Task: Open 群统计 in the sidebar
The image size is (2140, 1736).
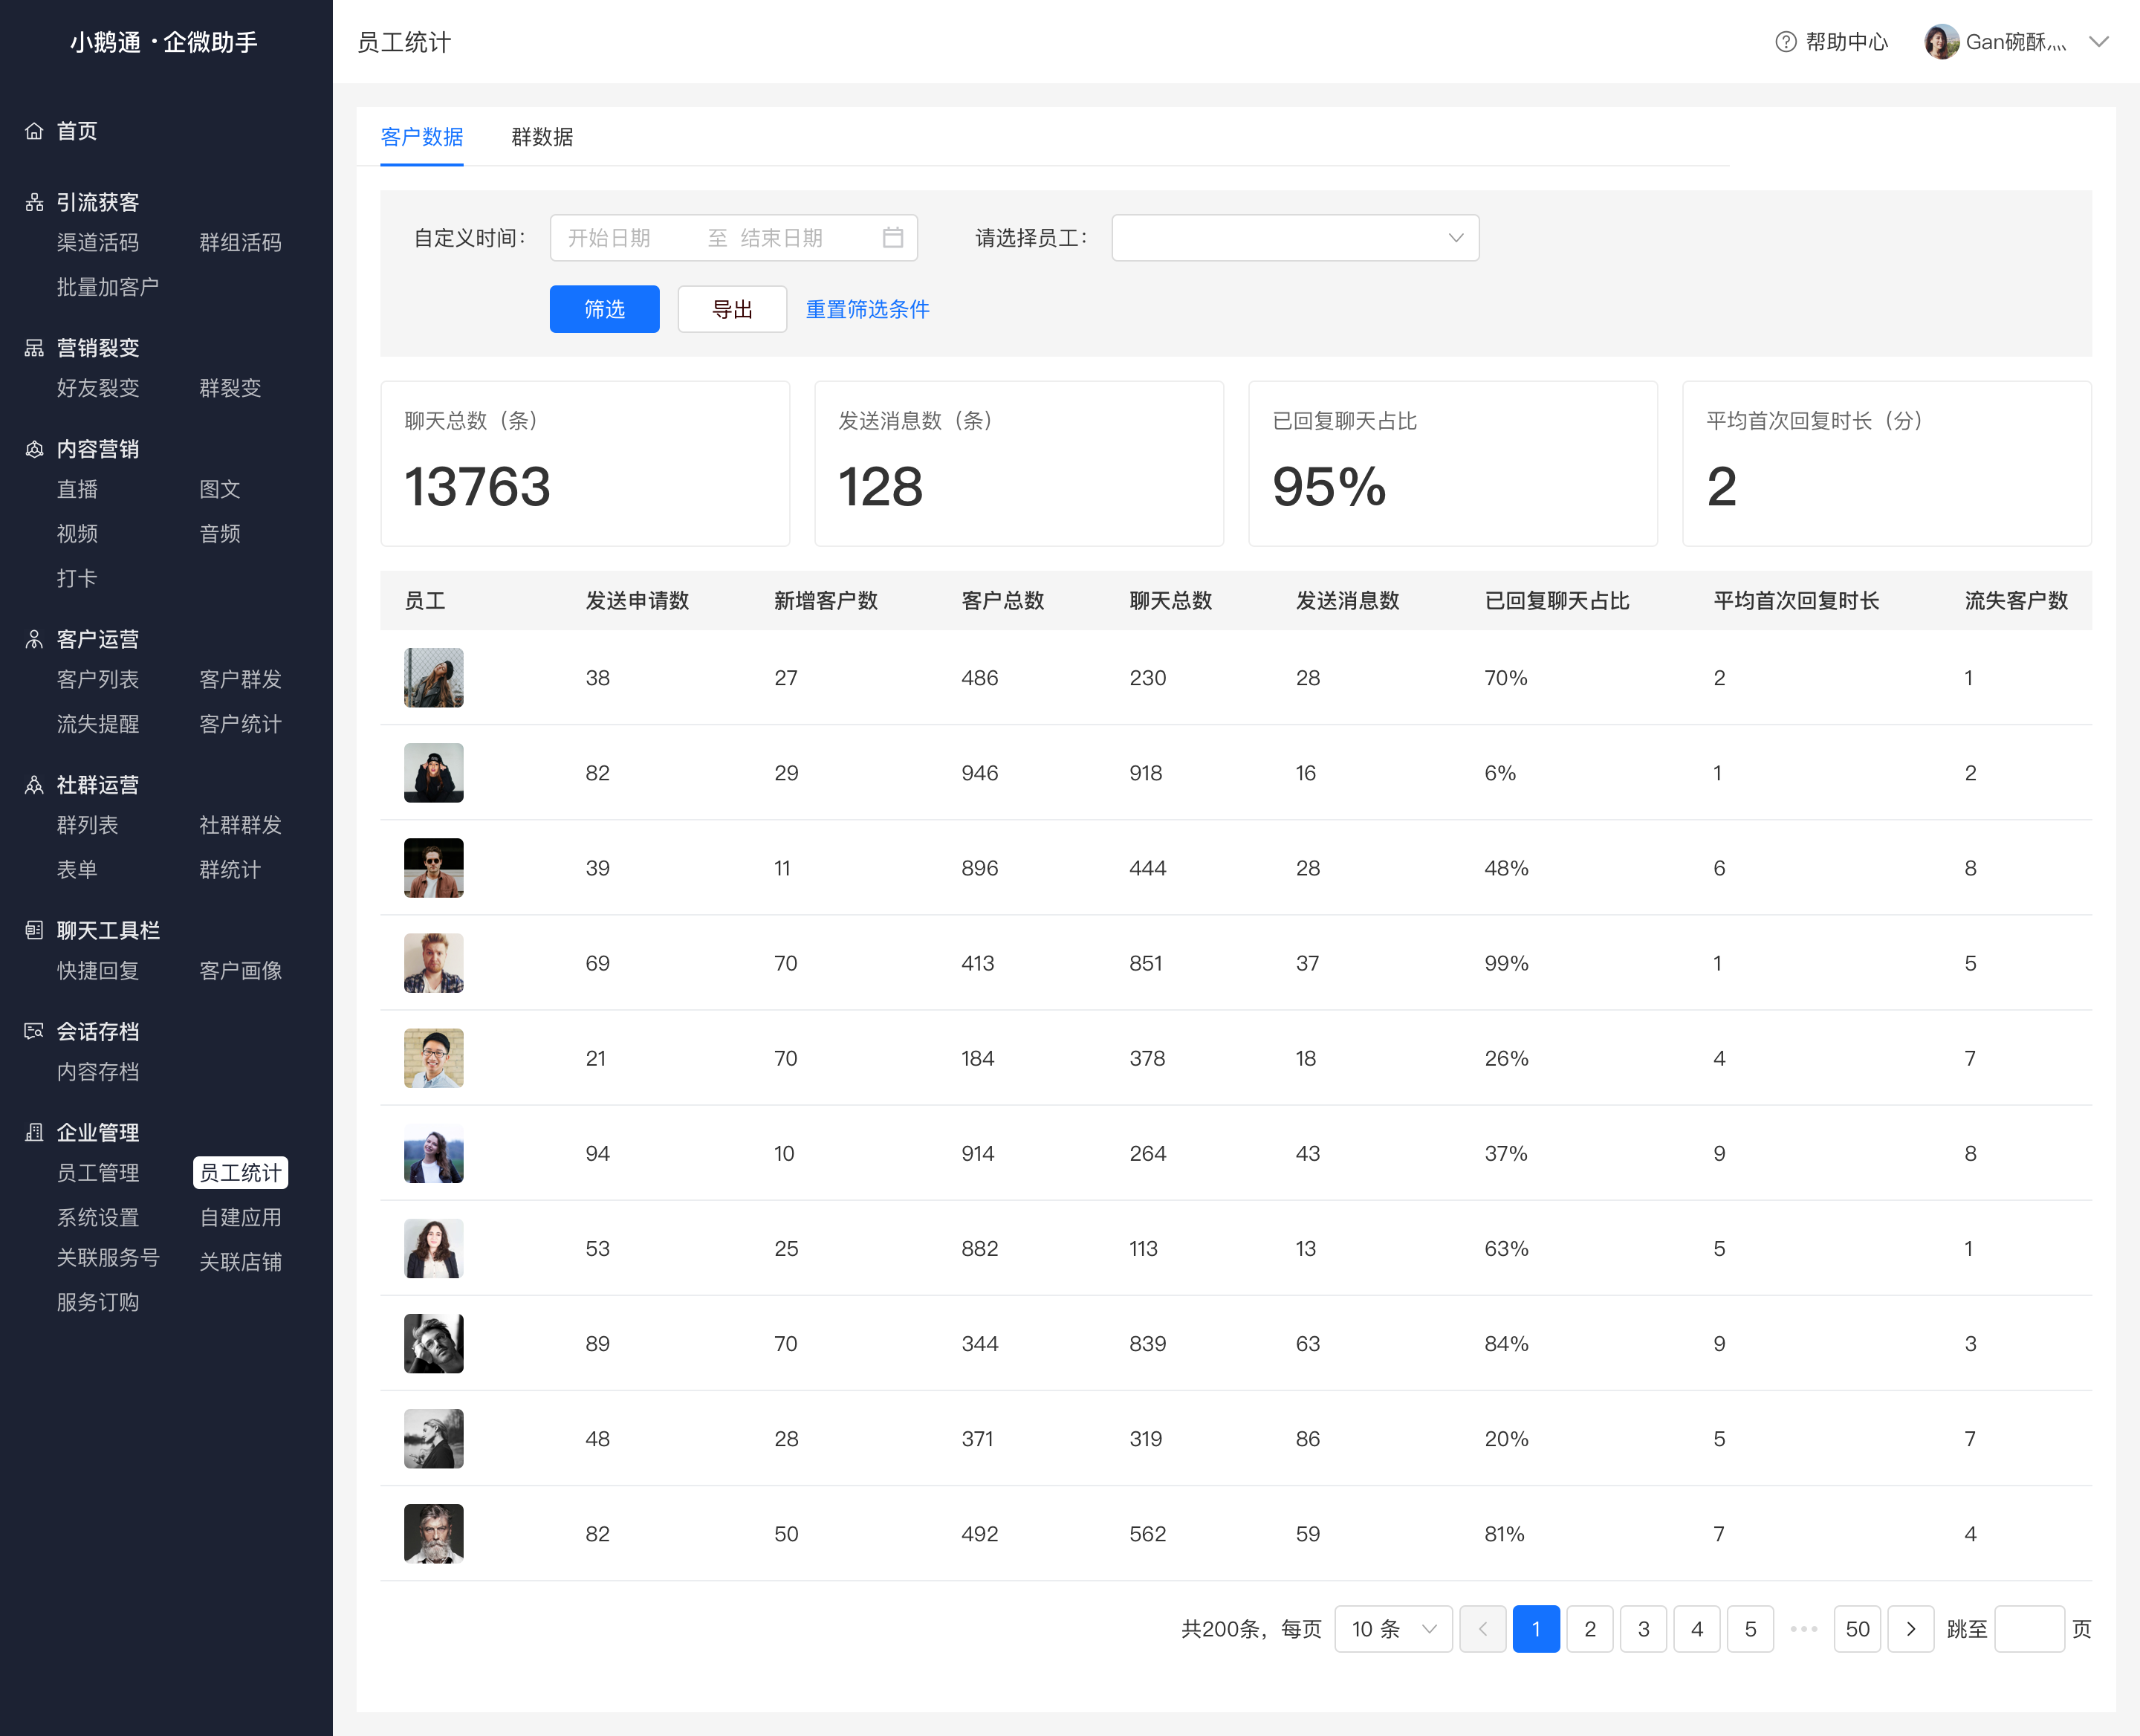Action: tap(230, 870)
